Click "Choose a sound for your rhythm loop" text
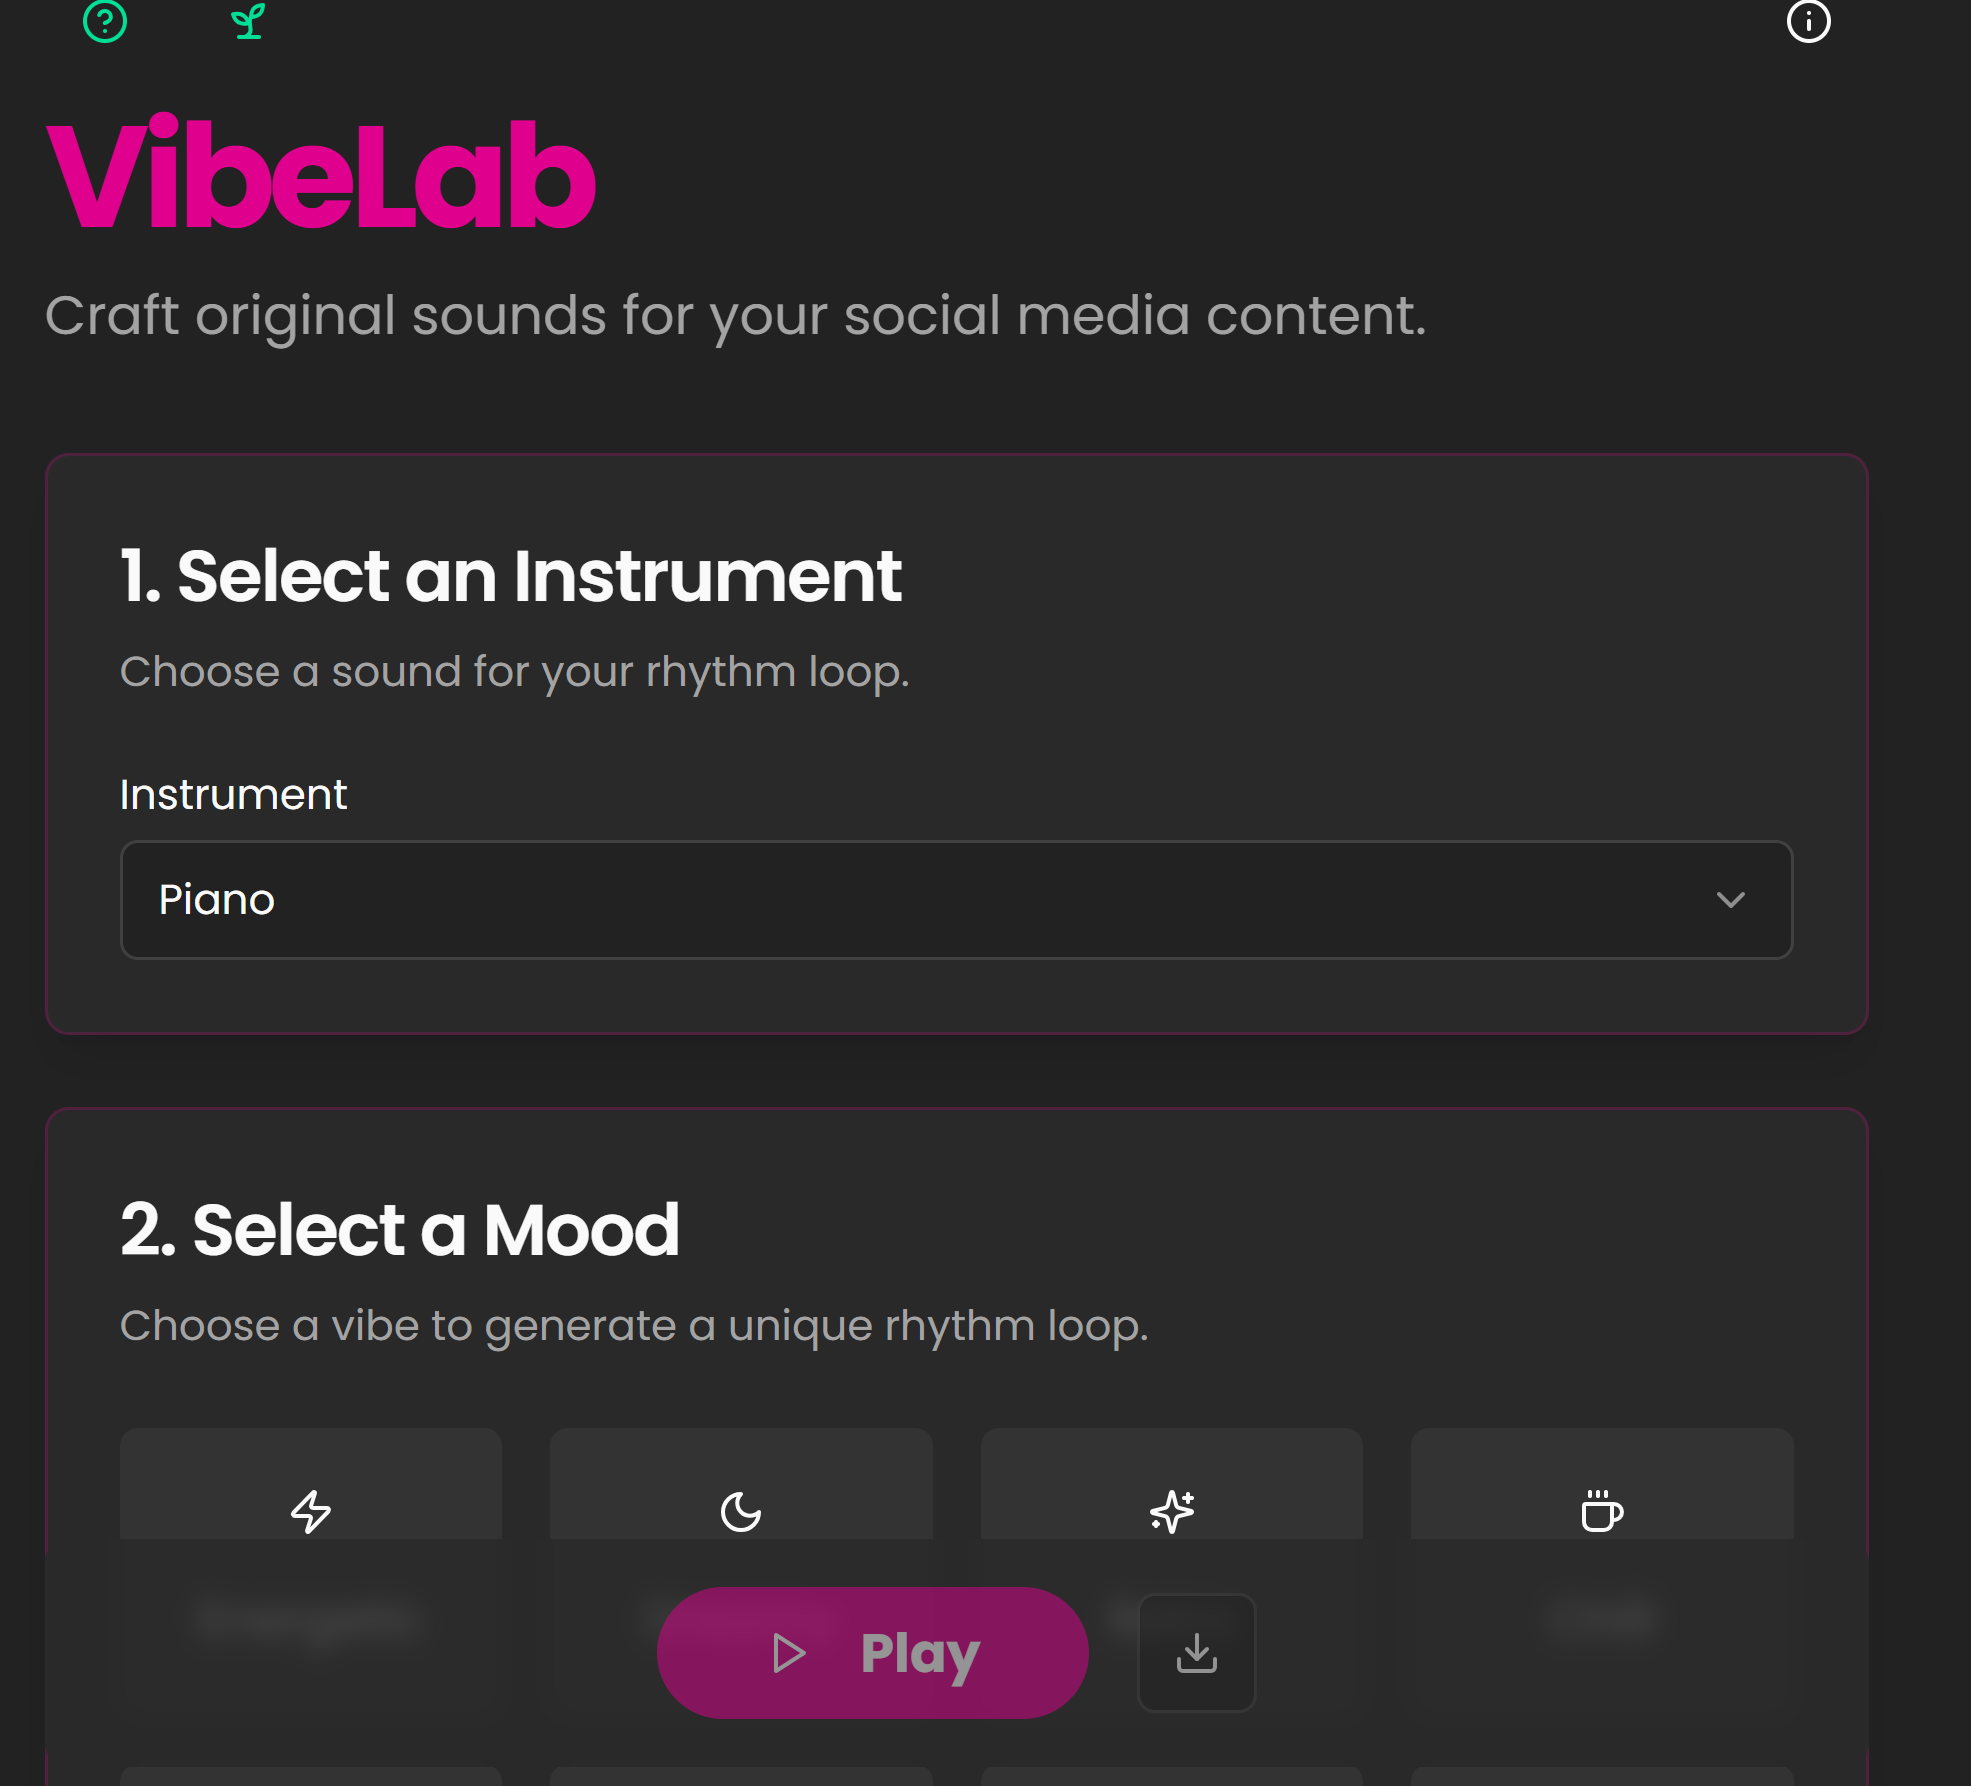This screenshot has width=1971, height=1786. click(x=514, y=672)
